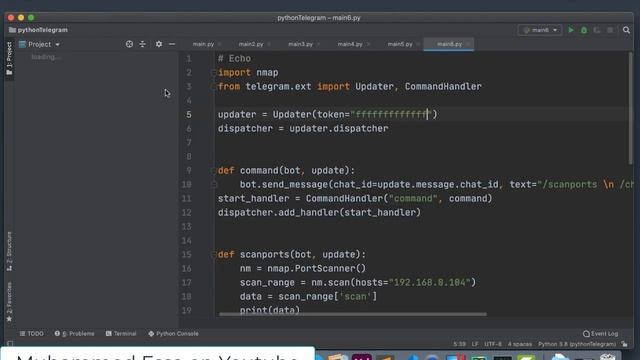Expand the Project view selector dropdown

pos(40,44)
